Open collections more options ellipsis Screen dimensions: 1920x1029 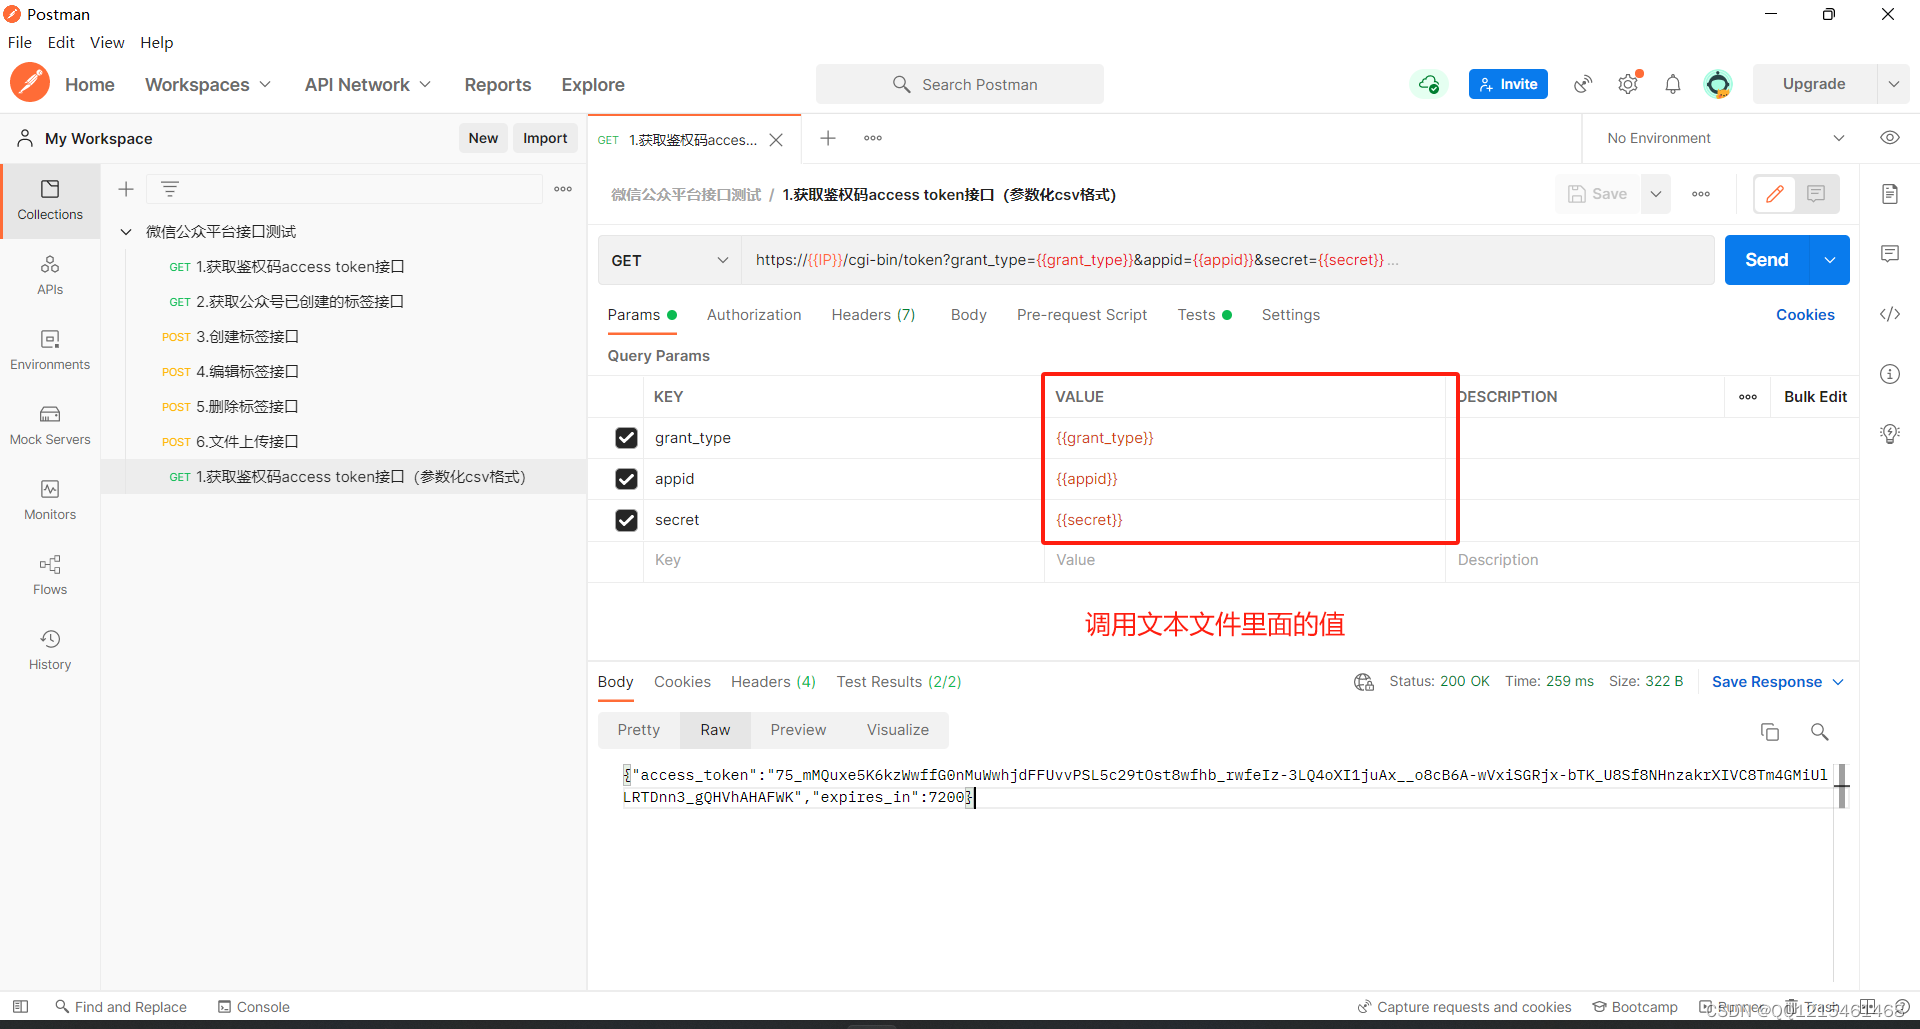(563, 189)
